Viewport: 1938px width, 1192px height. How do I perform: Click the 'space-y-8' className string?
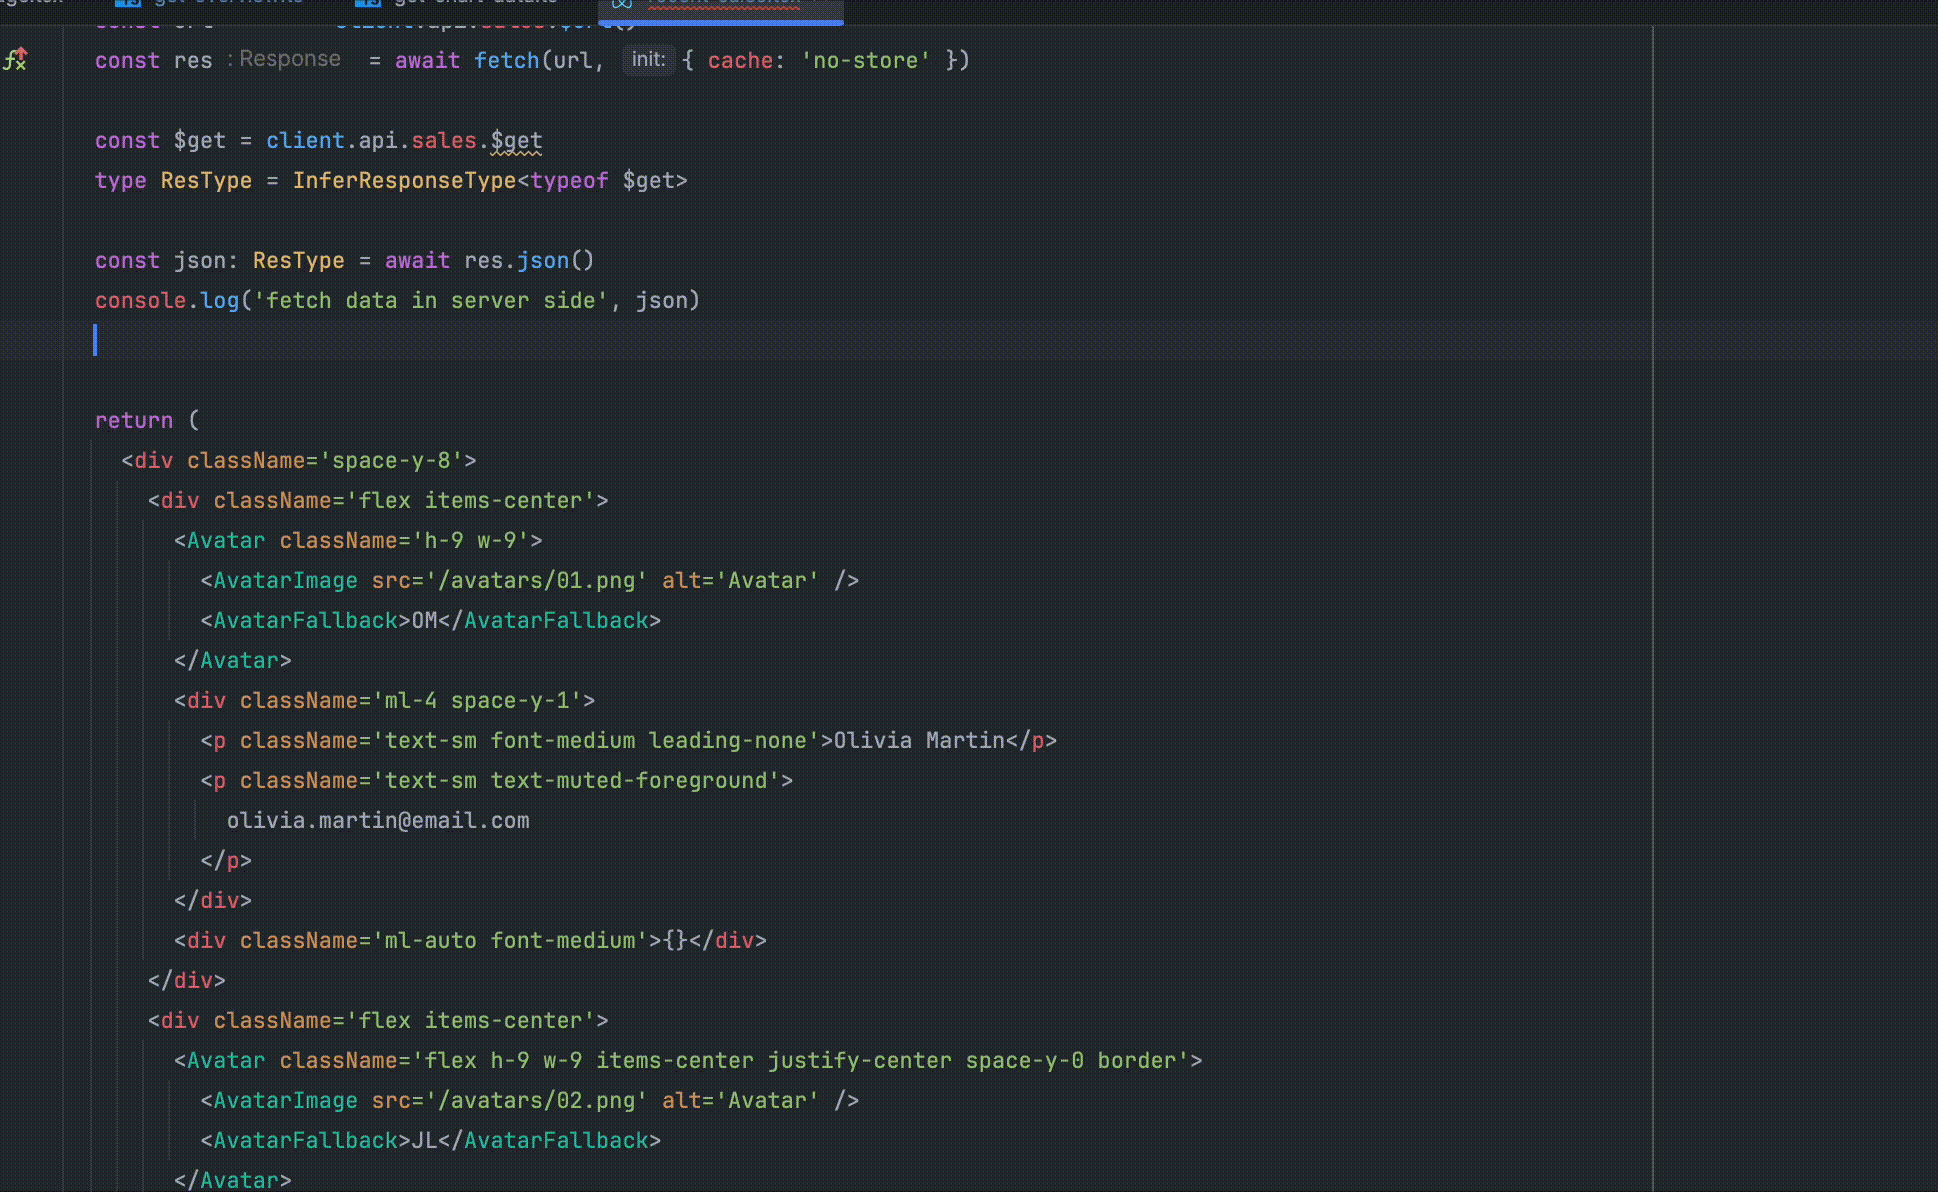click(391, 461)
